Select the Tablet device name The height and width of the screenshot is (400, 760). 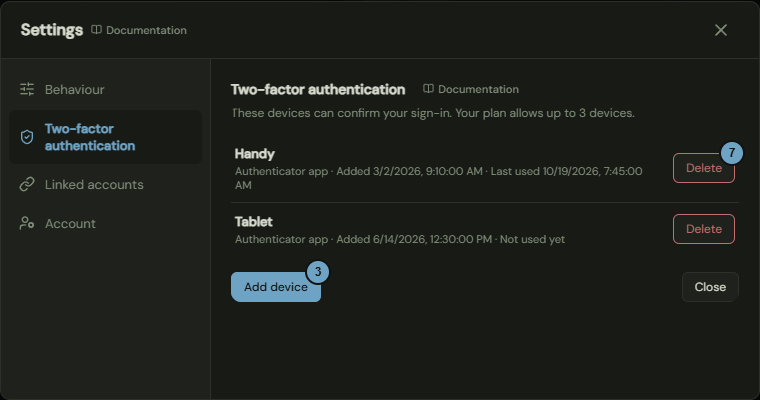click(253, 222)
